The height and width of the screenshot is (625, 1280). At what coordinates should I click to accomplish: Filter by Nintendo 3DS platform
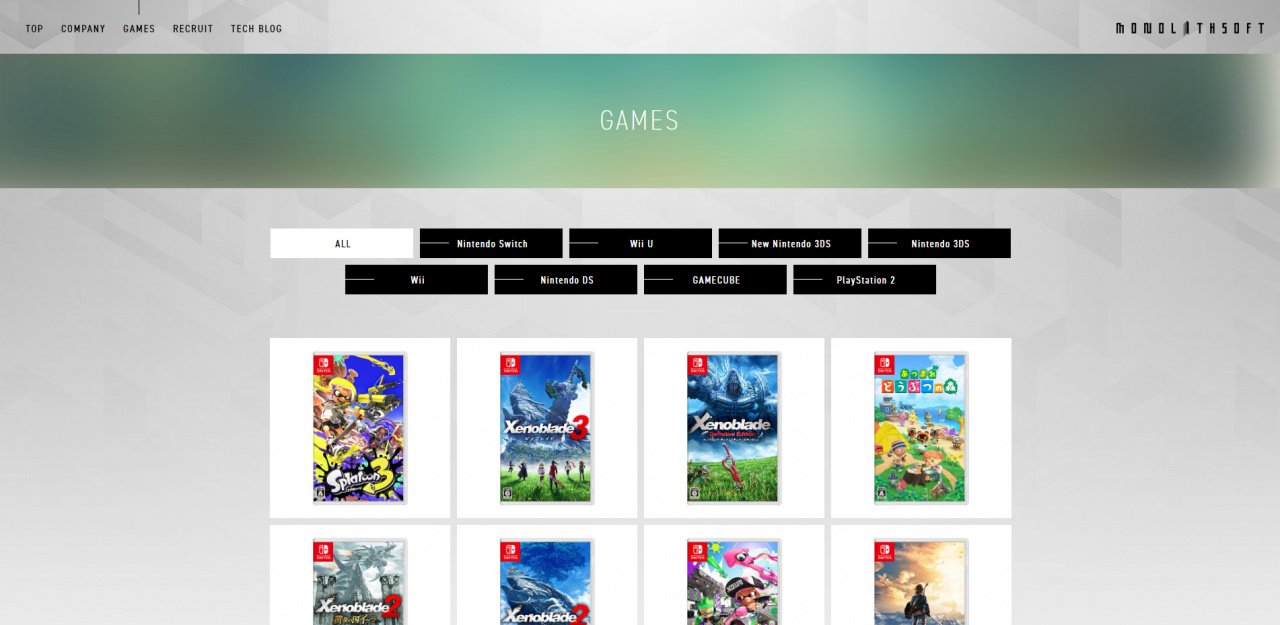939,243
